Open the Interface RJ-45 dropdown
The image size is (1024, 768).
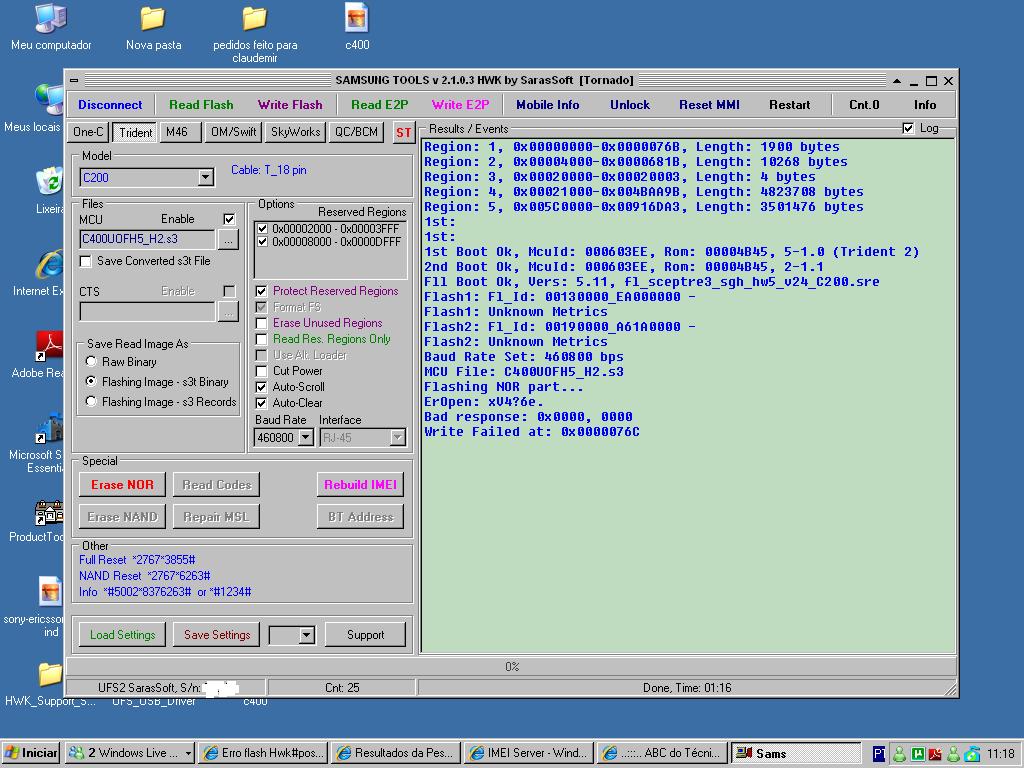(x=398, y=438)
